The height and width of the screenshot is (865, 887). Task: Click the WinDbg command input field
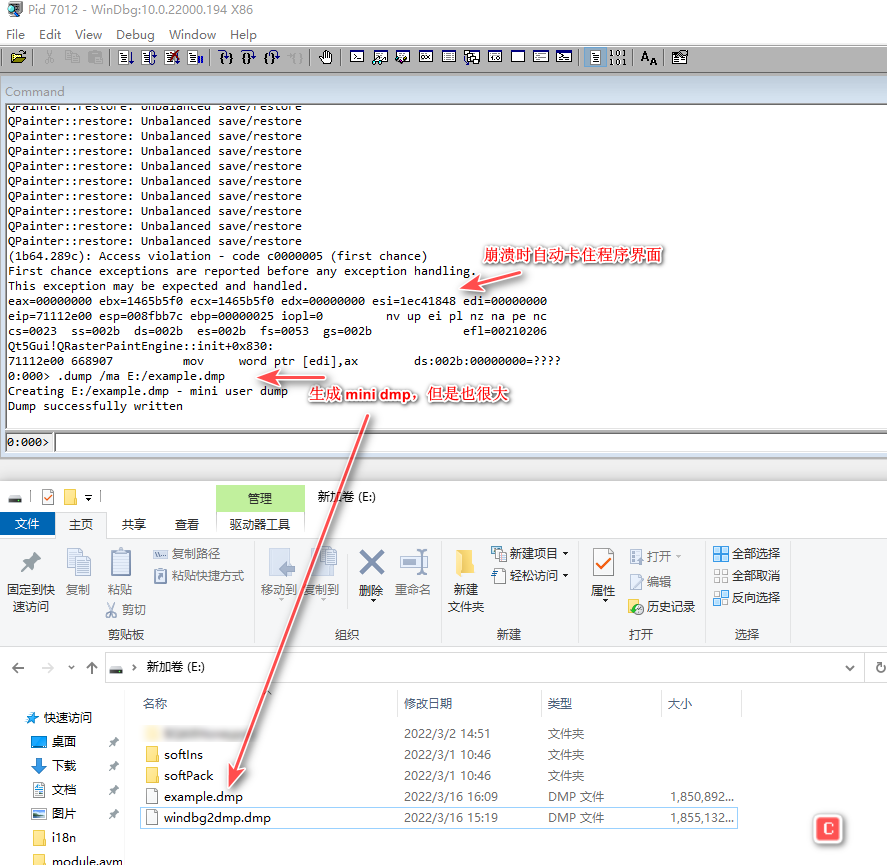pos(471,442)
